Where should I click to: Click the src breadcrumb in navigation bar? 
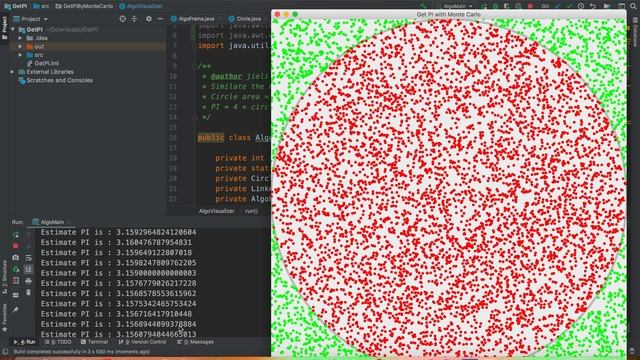(41, 6)
